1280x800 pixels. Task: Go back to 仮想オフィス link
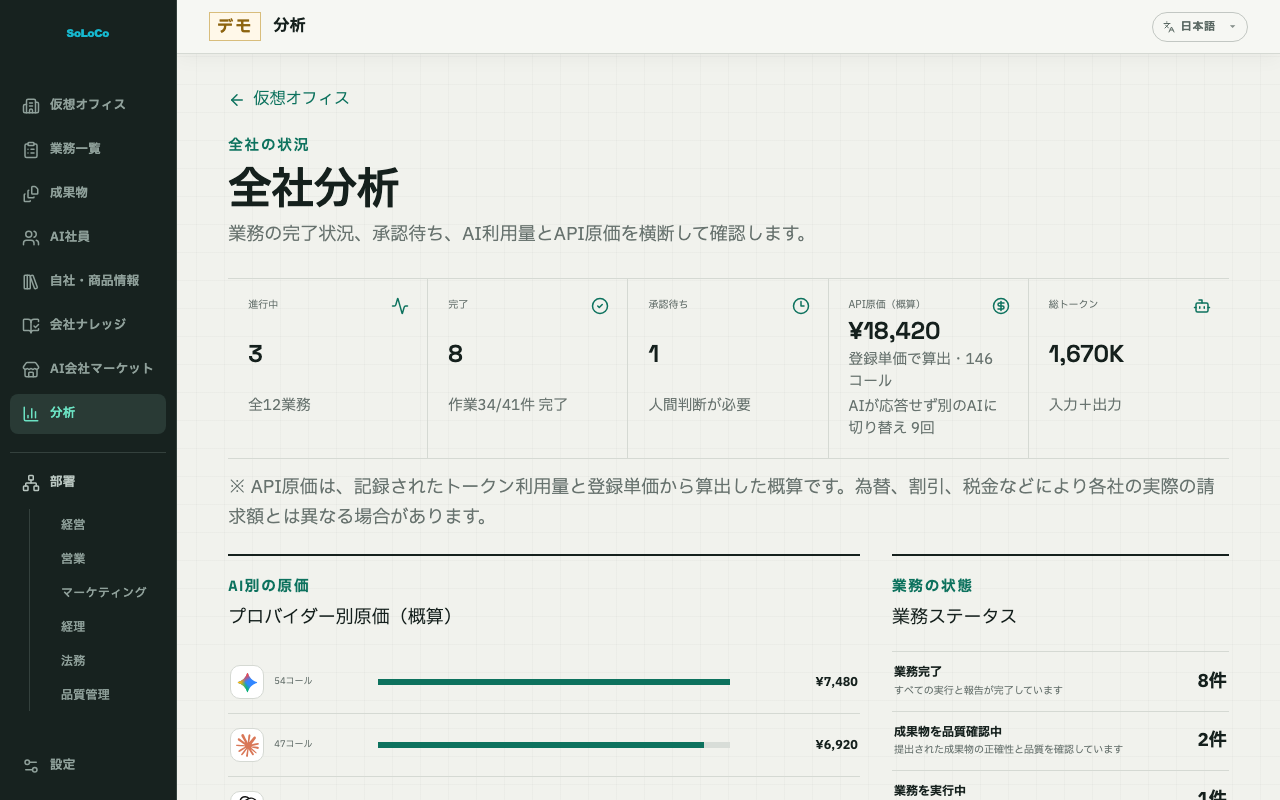pos(289,98)
